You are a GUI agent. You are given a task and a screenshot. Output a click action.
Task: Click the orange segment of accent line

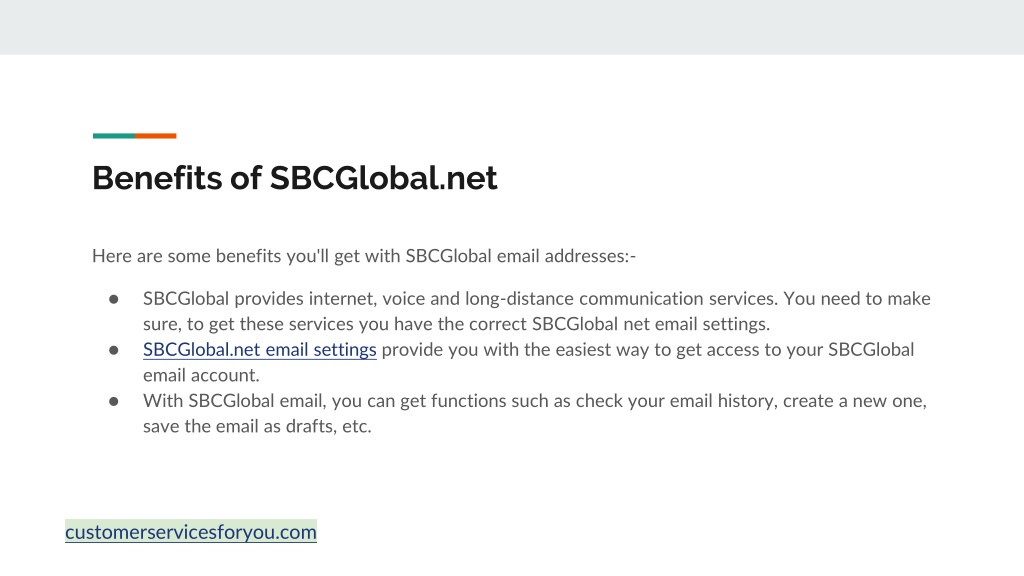[155, 136]
